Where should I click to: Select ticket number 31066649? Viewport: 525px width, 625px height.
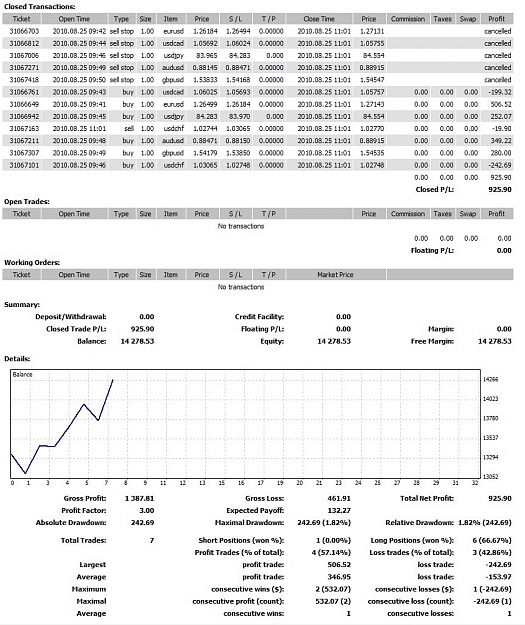tap(24, 104)
